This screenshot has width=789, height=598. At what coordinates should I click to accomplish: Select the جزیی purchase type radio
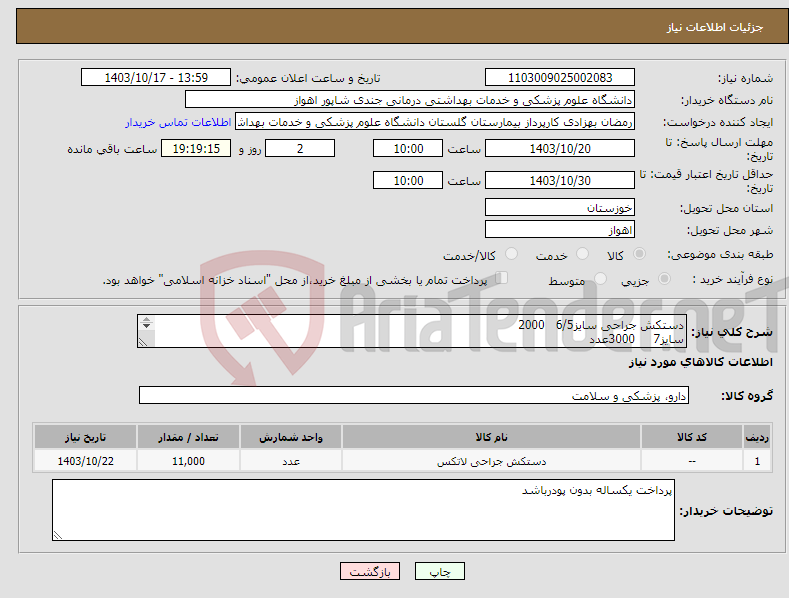coord(664,278)
